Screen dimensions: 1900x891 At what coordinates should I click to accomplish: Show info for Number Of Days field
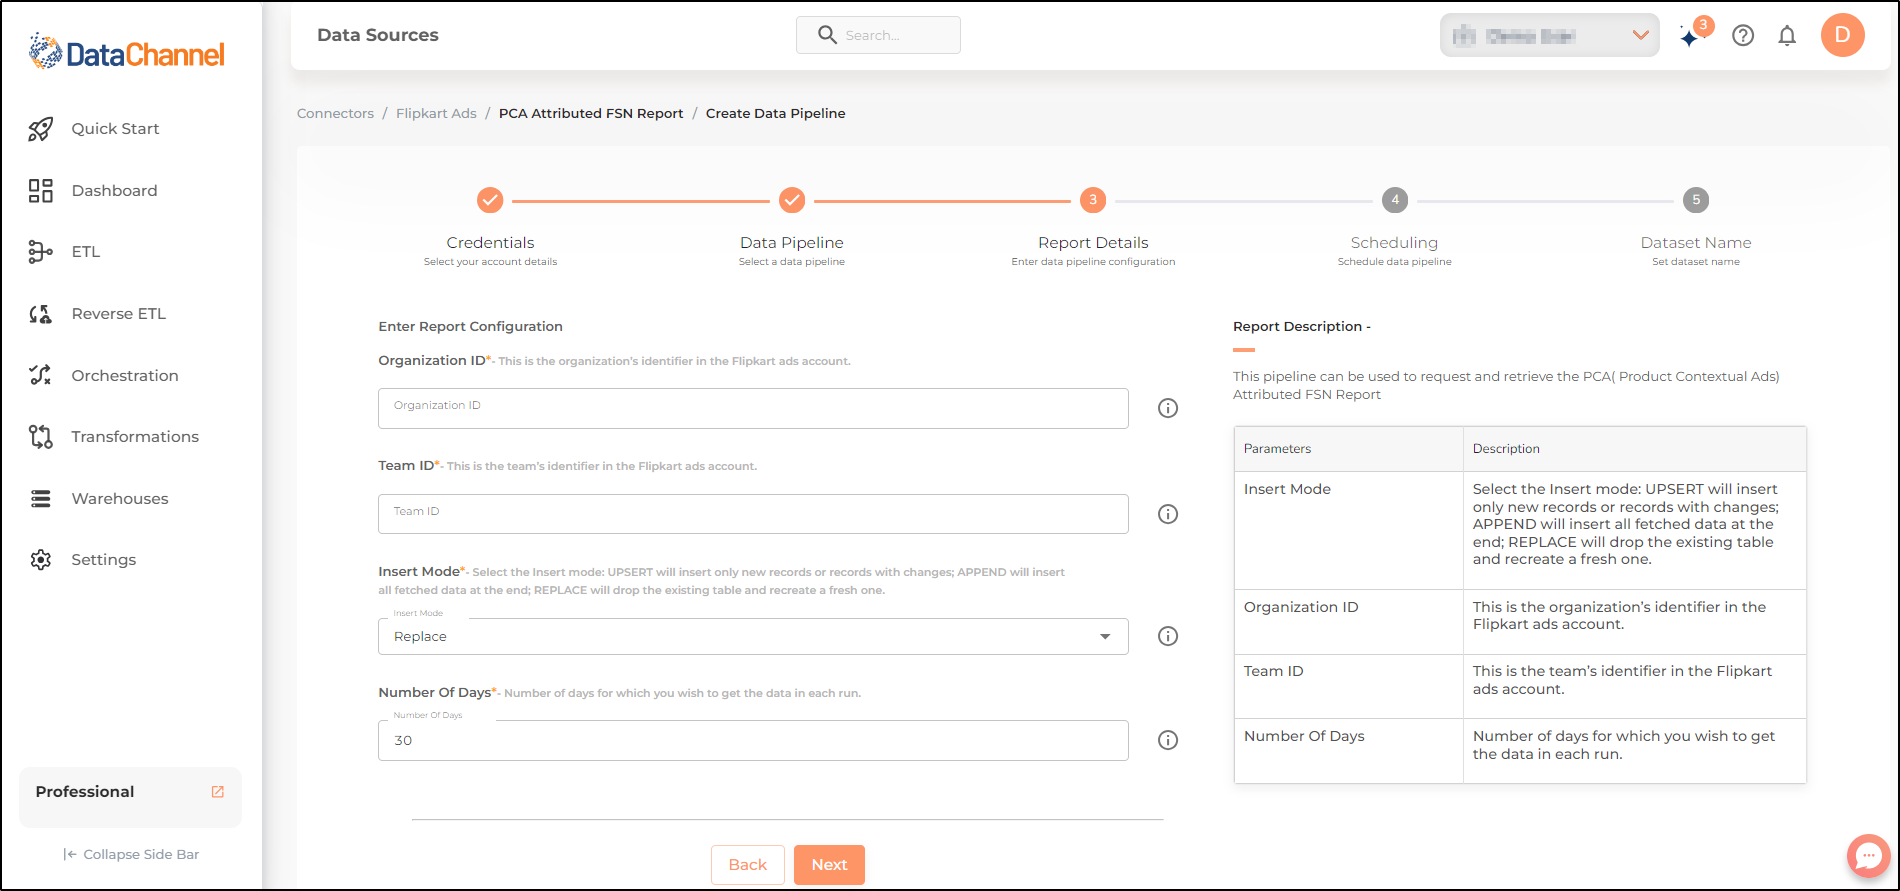1168,740
